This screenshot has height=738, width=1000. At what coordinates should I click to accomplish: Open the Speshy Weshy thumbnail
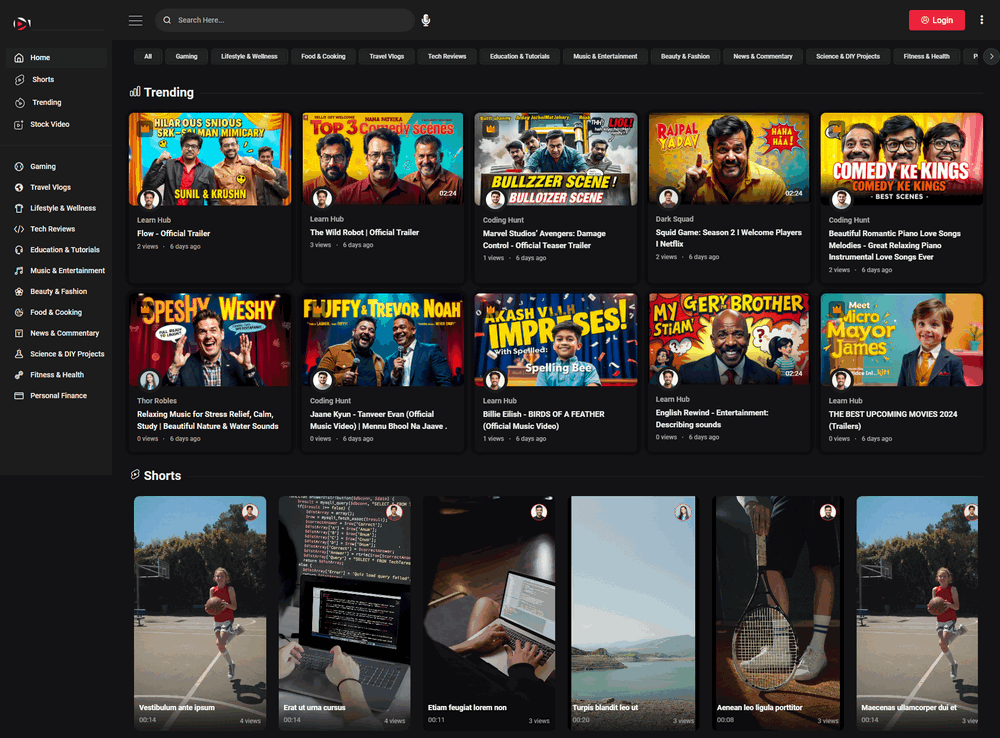[x=210, y=340]
